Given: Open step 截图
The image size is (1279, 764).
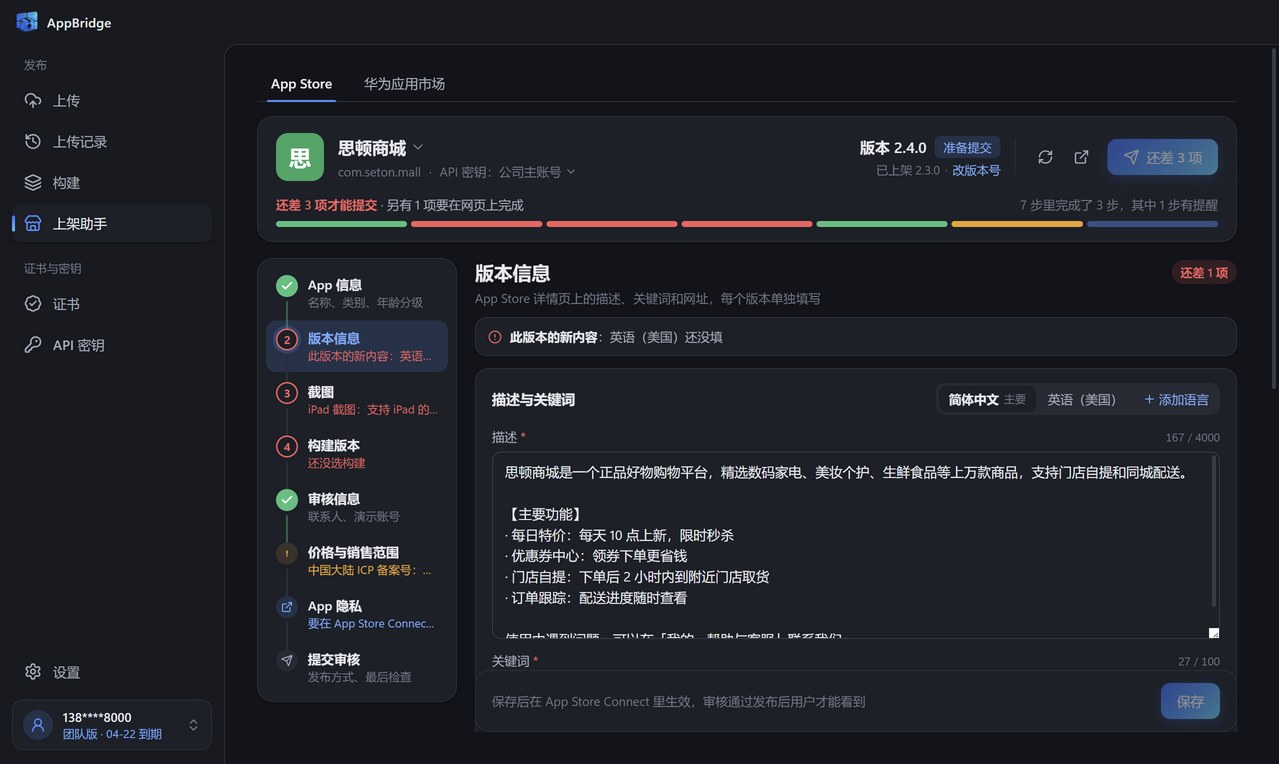Looking at the screenshot, I should pyautogui.click(x=357, y=400).
